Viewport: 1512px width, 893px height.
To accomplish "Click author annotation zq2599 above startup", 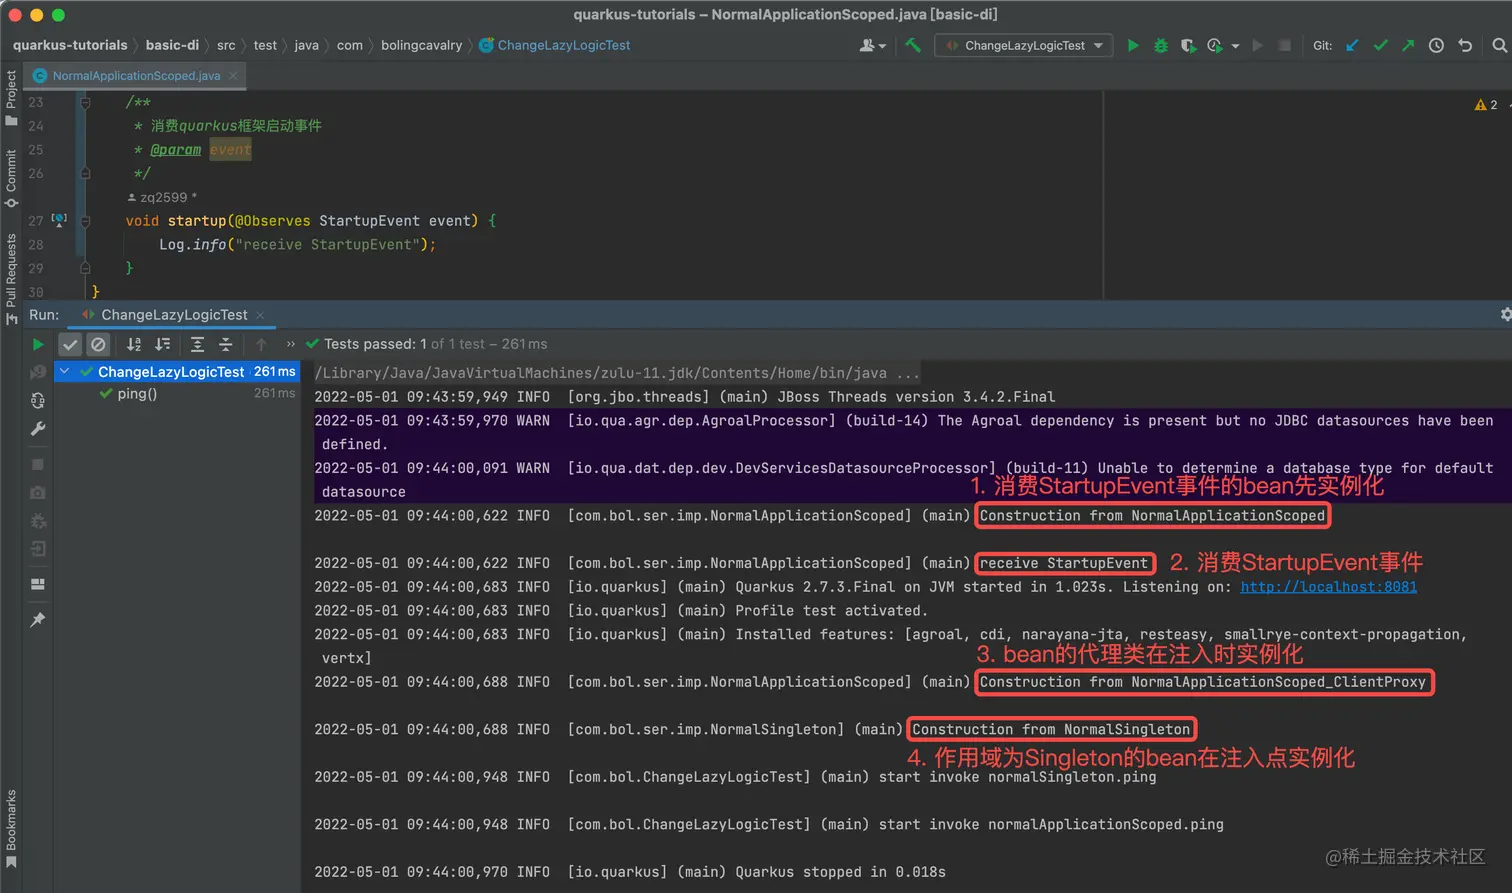I will (162, 197).
